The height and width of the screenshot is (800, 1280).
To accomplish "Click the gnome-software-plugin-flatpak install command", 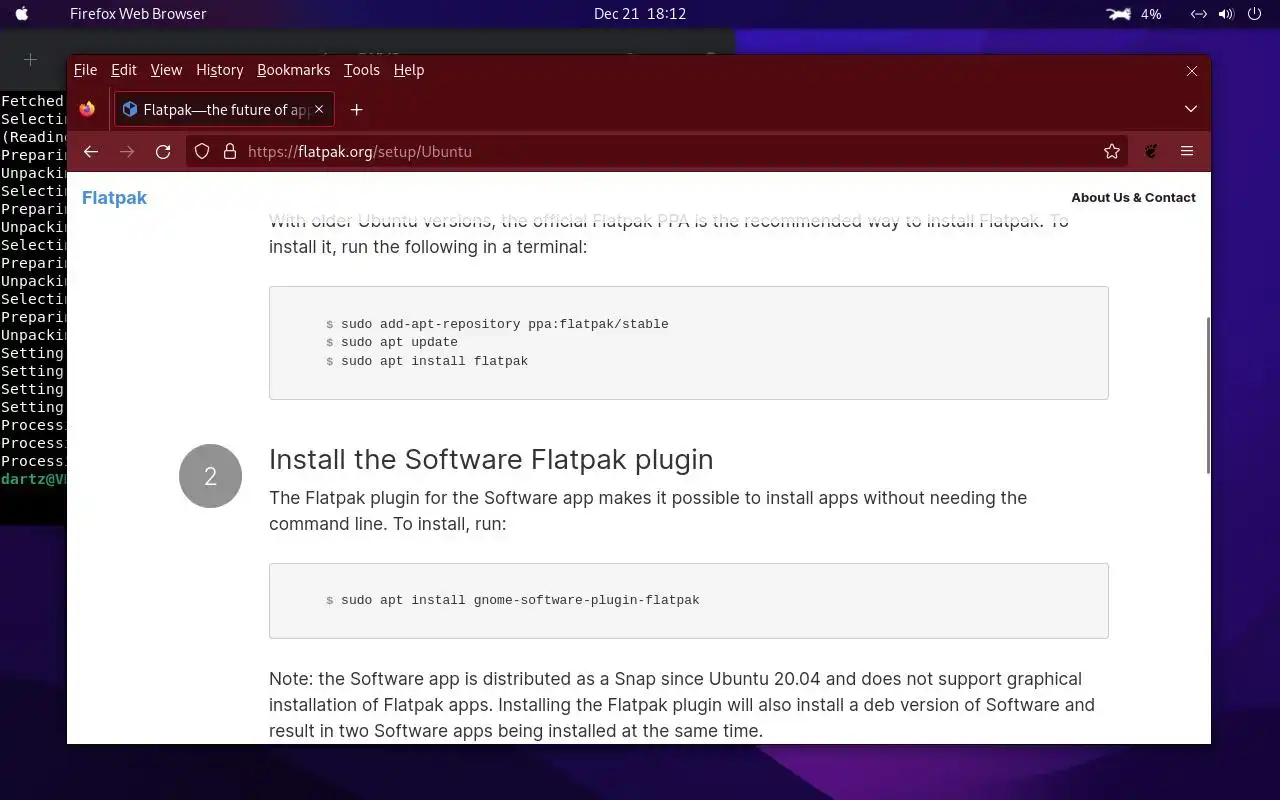I will [x=520, y=600].
